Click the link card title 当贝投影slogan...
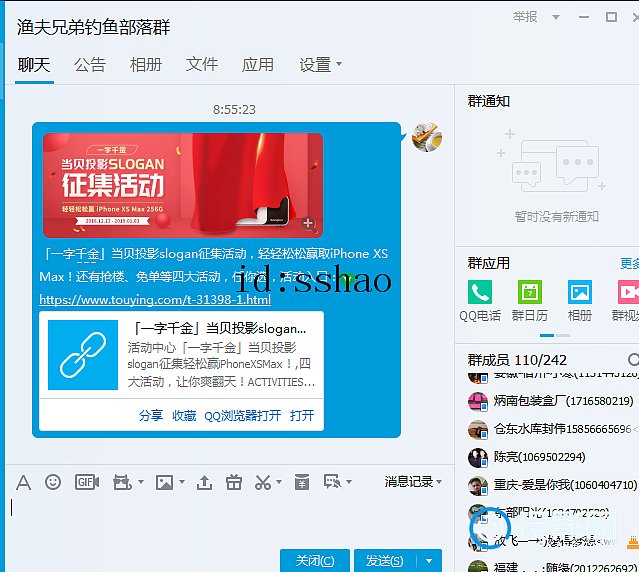 tap(220, 328)
